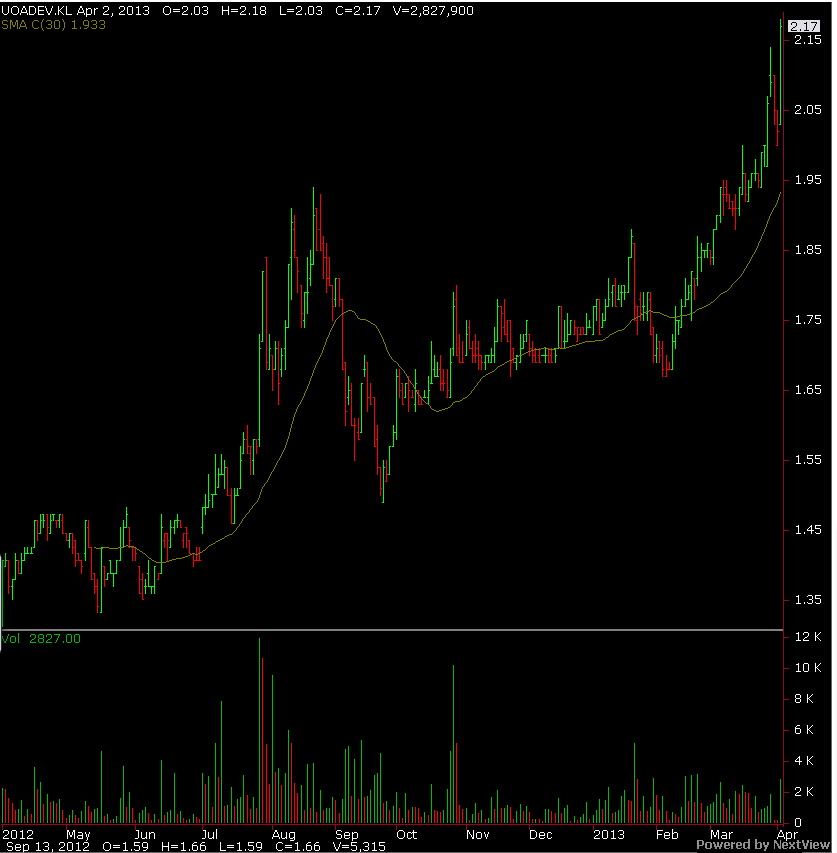Click the Mar label on time axis
This screenshot has width=837, height=853.
(x=721, y=834)
